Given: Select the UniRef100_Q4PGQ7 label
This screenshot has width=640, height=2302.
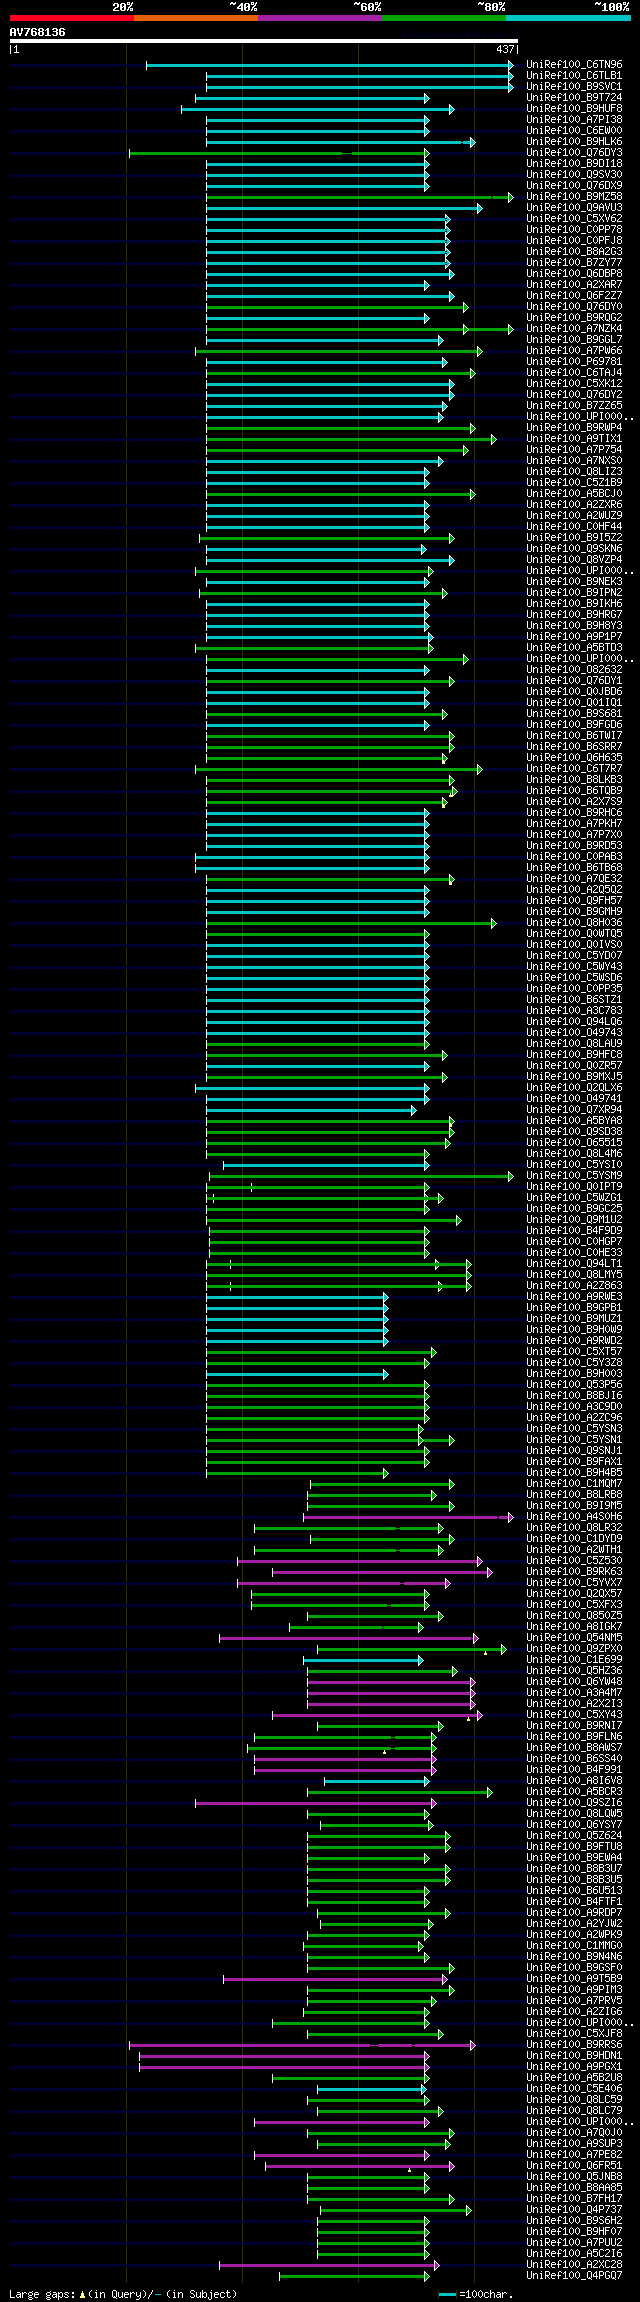Looking at the screenshot, I should click(574, 2276).
